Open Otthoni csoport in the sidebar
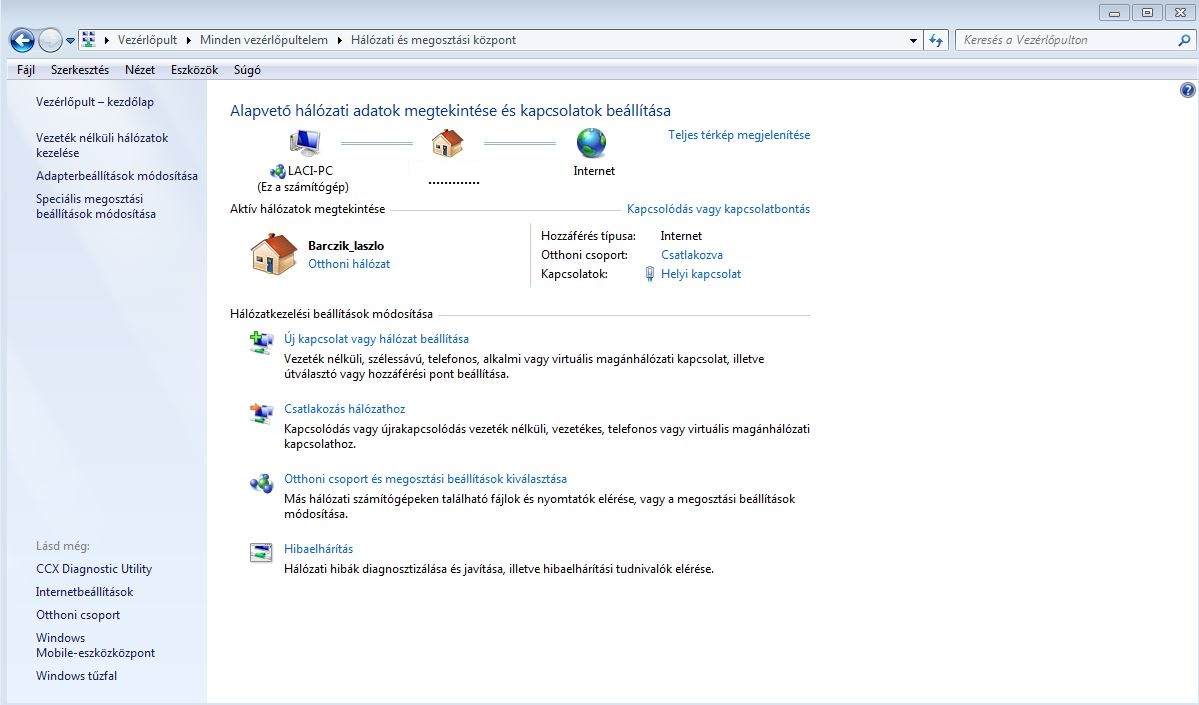 [x=78, y=615]
